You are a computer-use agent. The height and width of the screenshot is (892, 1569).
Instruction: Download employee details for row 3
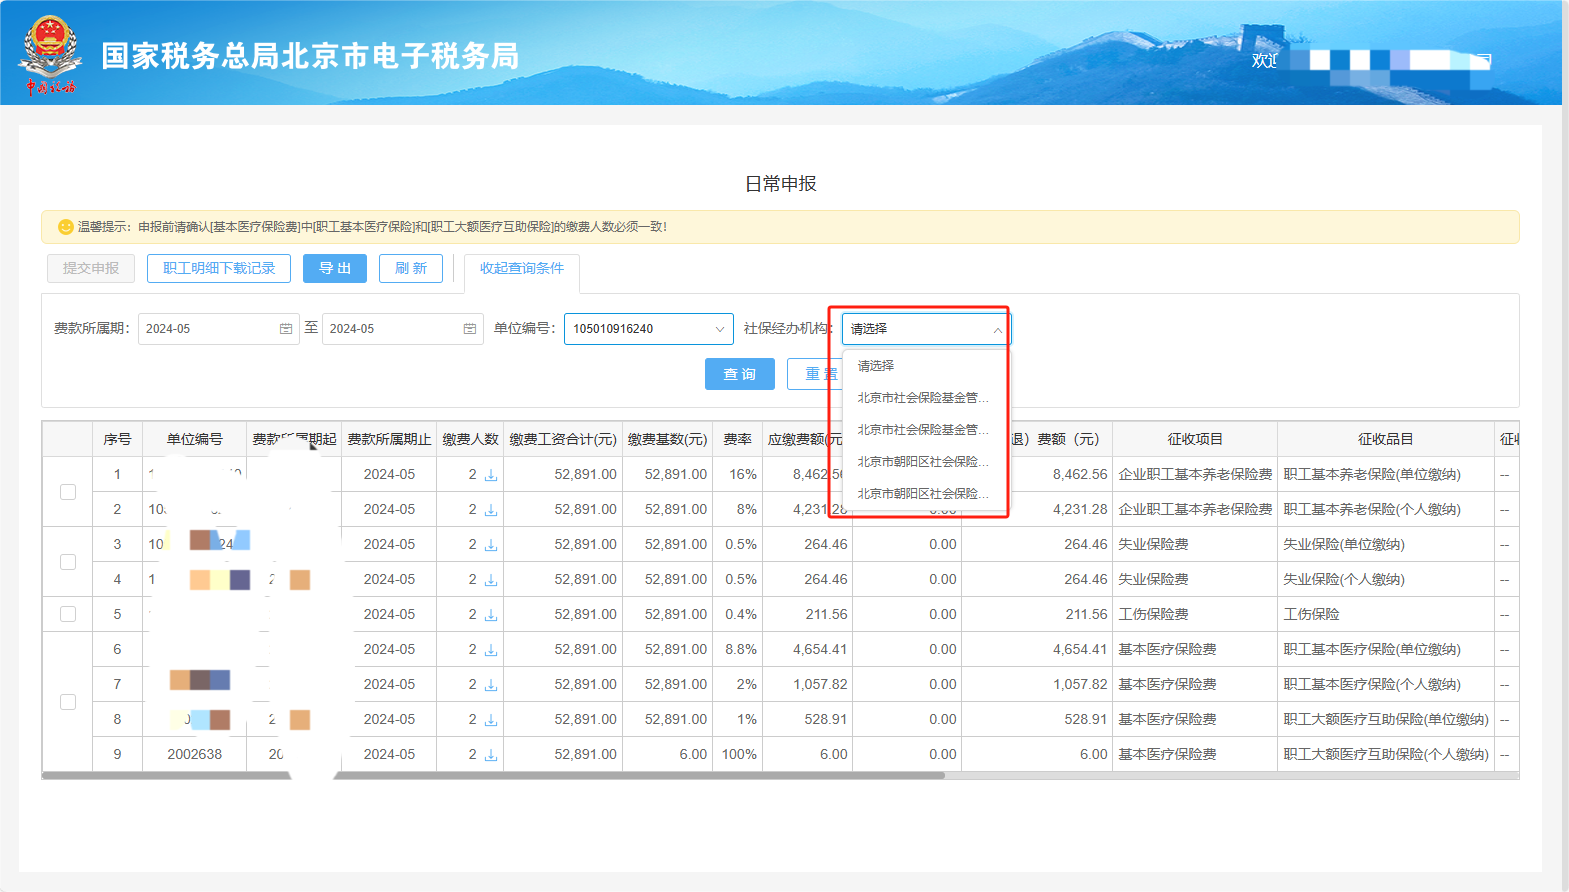coord(491,545)
